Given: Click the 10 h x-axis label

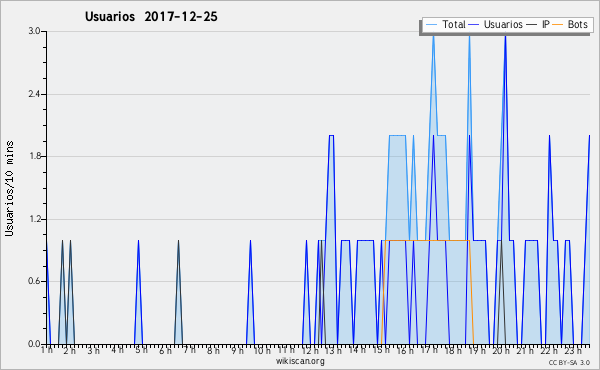Looking at the screenshot, I should (262, 350).
